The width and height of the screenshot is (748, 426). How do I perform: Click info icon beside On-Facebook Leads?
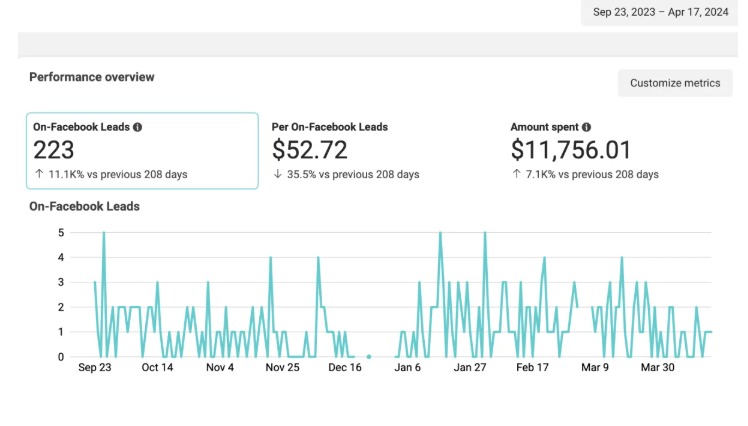click(x=137, y=127)
